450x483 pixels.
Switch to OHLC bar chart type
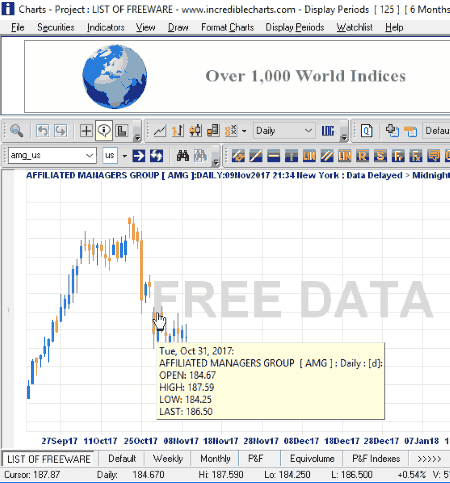coord(178,131)
